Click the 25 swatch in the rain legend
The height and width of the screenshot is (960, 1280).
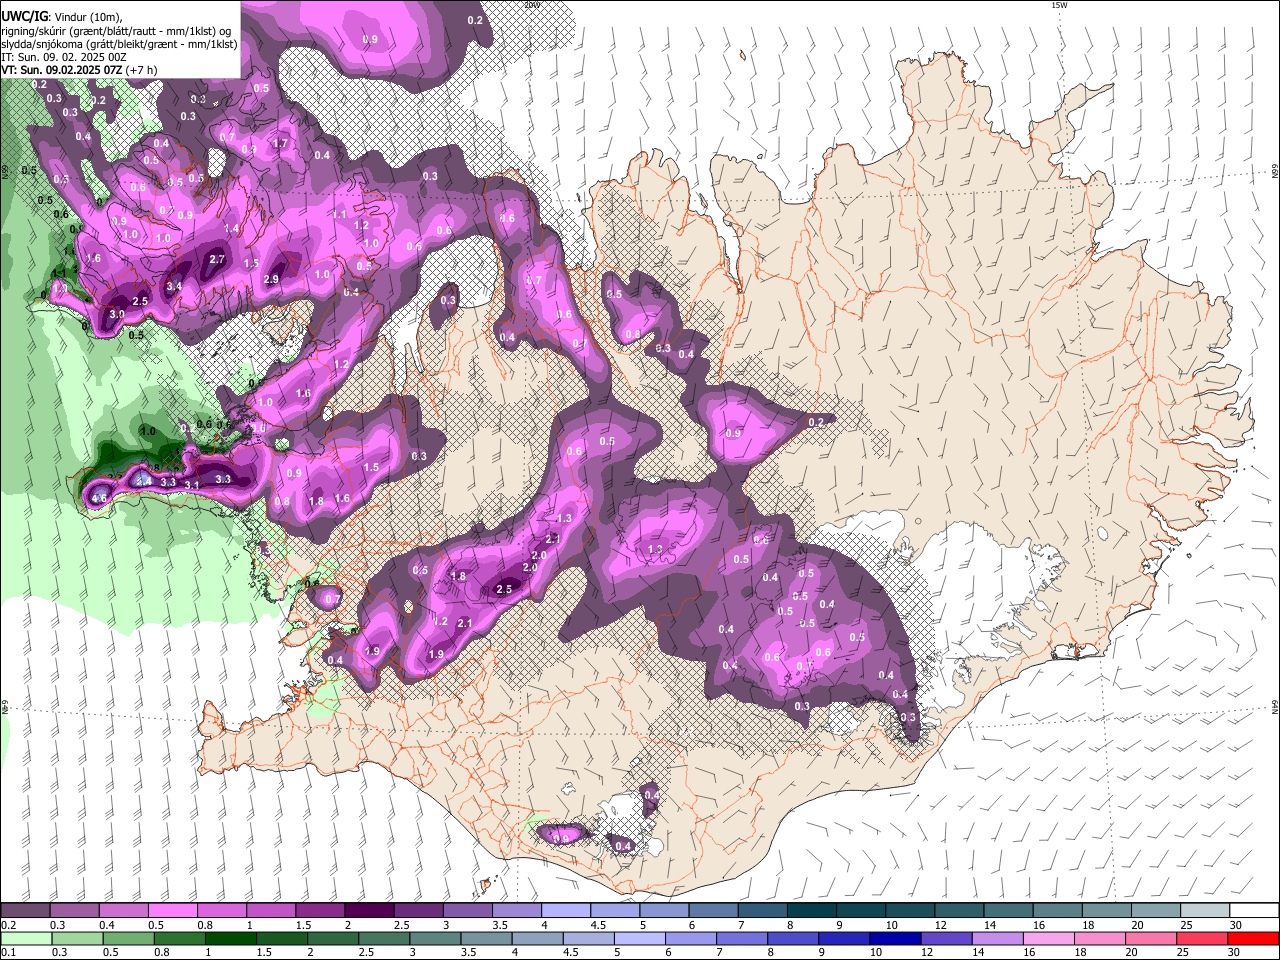1202,938
